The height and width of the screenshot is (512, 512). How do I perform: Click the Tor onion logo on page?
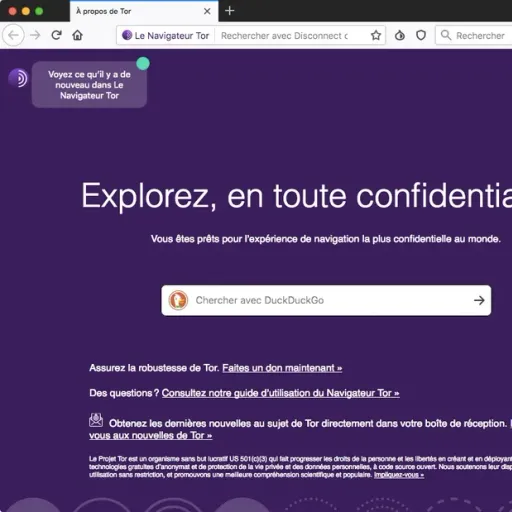18,78
